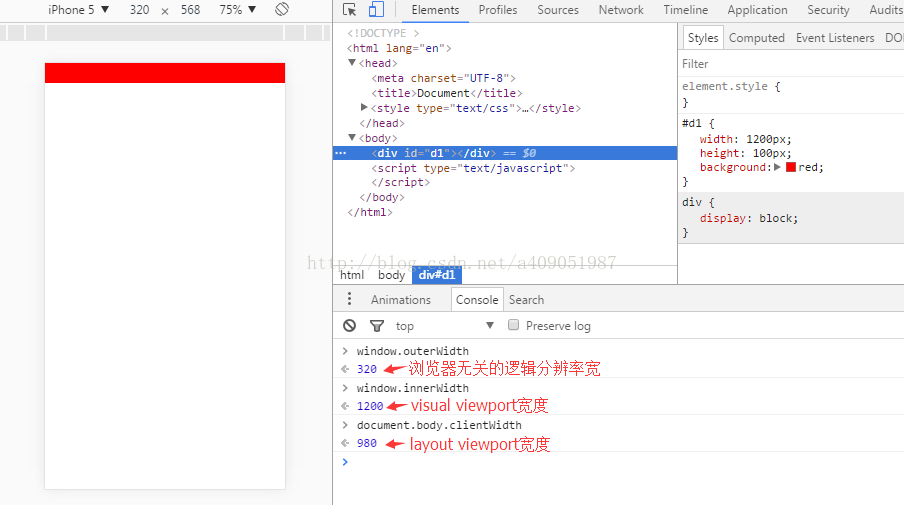The height and width of the screenshot is (505, 904).
Task: Select body in the breadcrumb bar
Action: pyautogui.click(x=391, y=275)
